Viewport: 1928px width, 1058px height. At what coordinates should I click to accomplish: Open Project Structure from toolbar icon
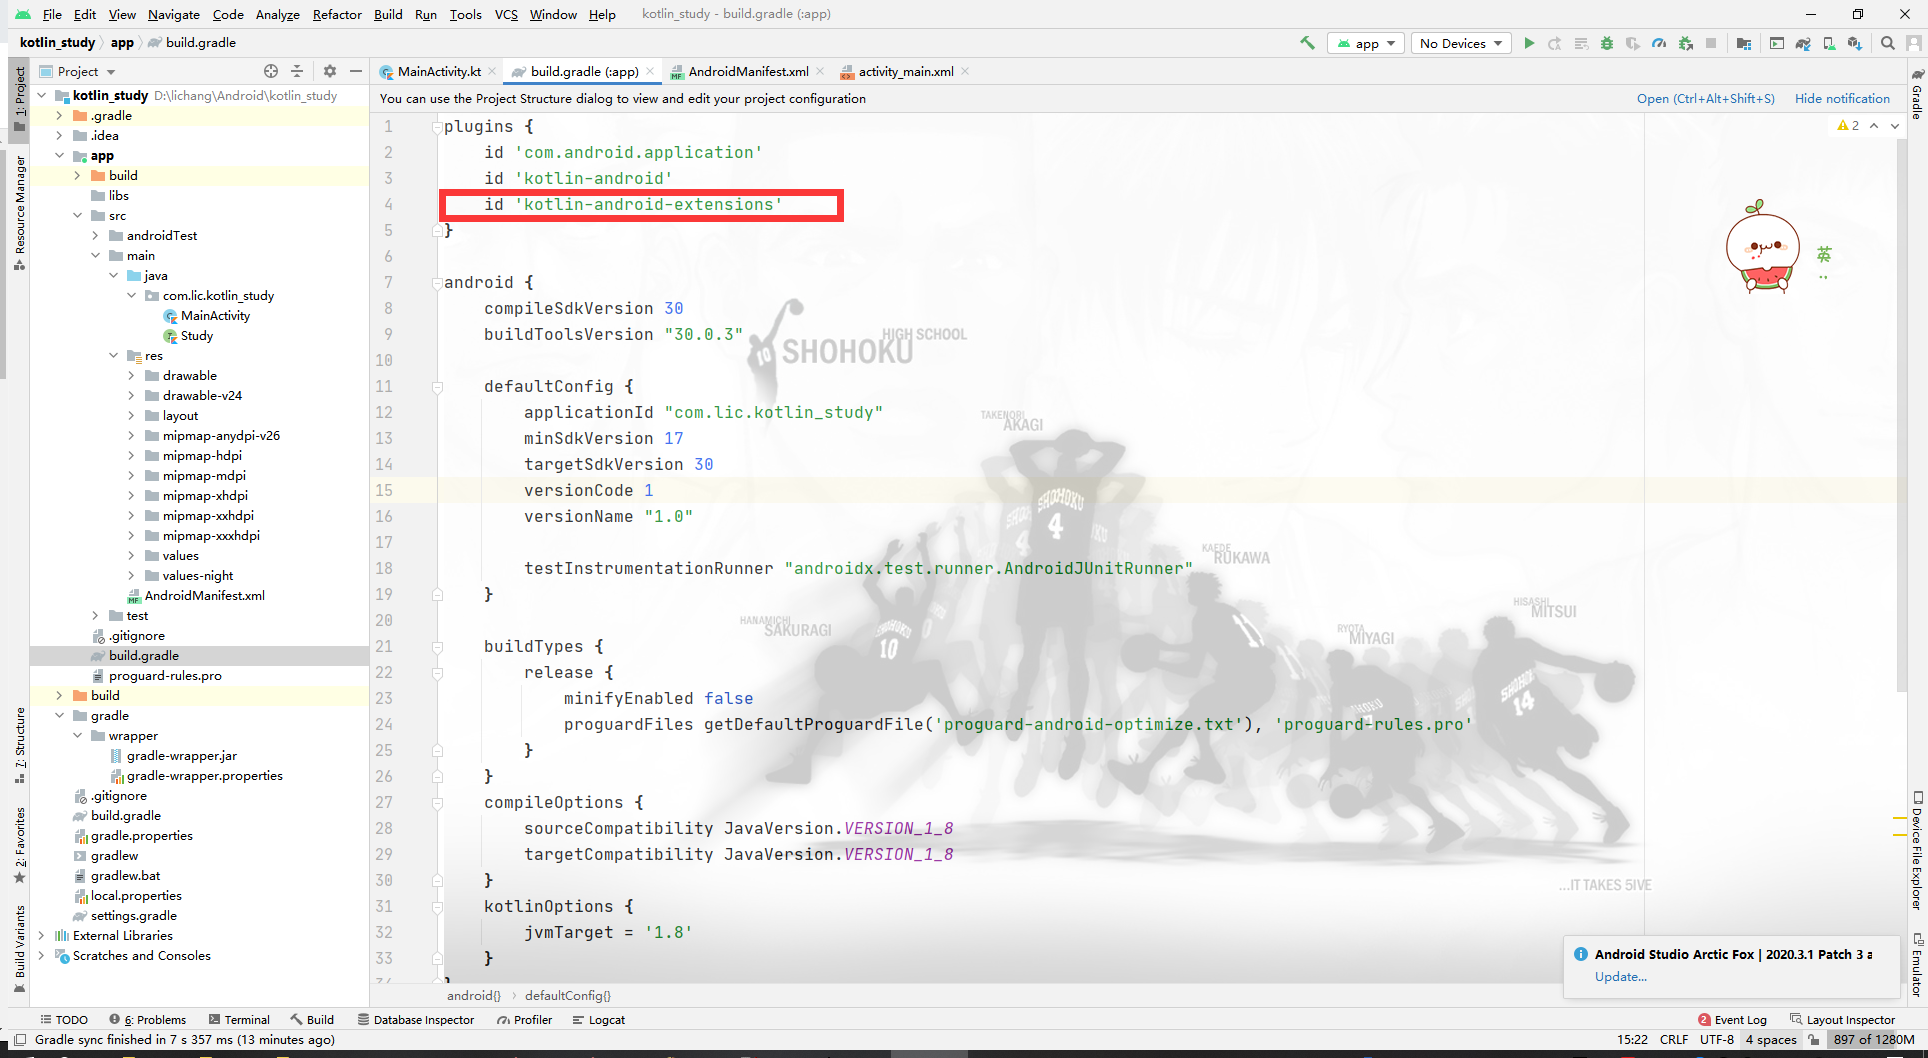pos(1744,43)
